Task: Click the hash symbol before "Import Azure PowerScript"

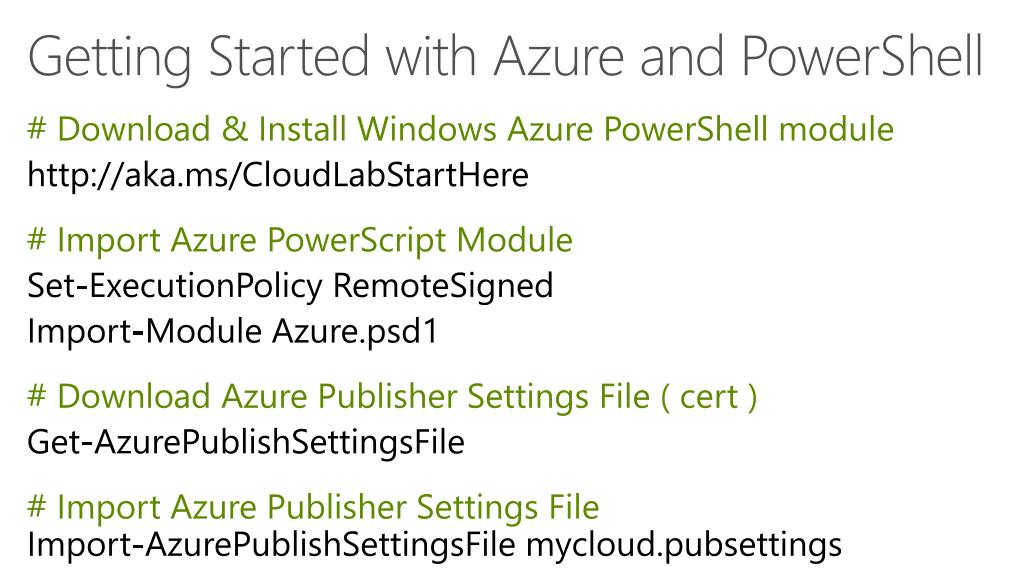Action: click(x=37, y=241)
